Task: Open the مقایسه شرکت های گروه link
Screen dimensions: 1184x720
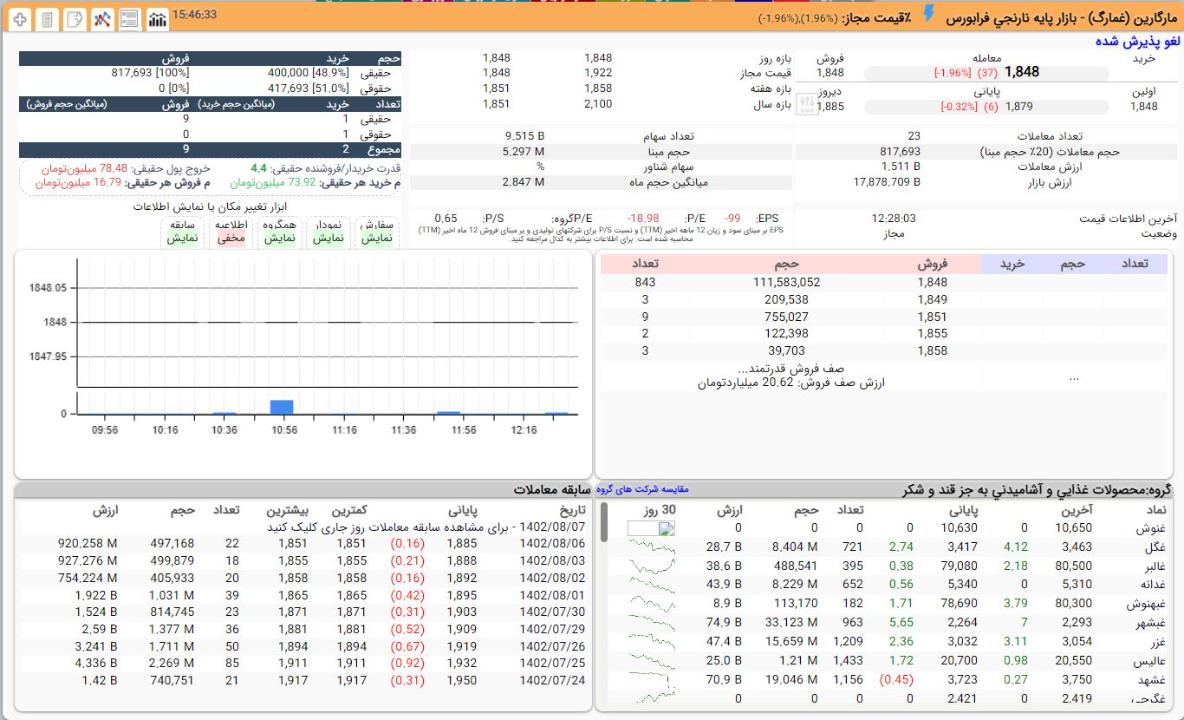Action: (x=643, y=489)
